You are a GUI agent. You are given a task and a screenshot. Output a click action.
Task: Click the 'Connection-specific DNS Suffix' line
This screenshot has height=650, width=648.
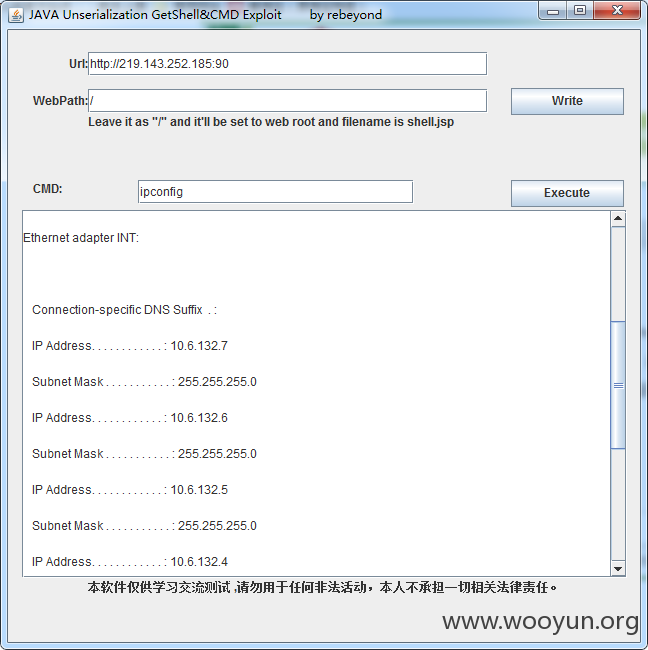point(124,310)
